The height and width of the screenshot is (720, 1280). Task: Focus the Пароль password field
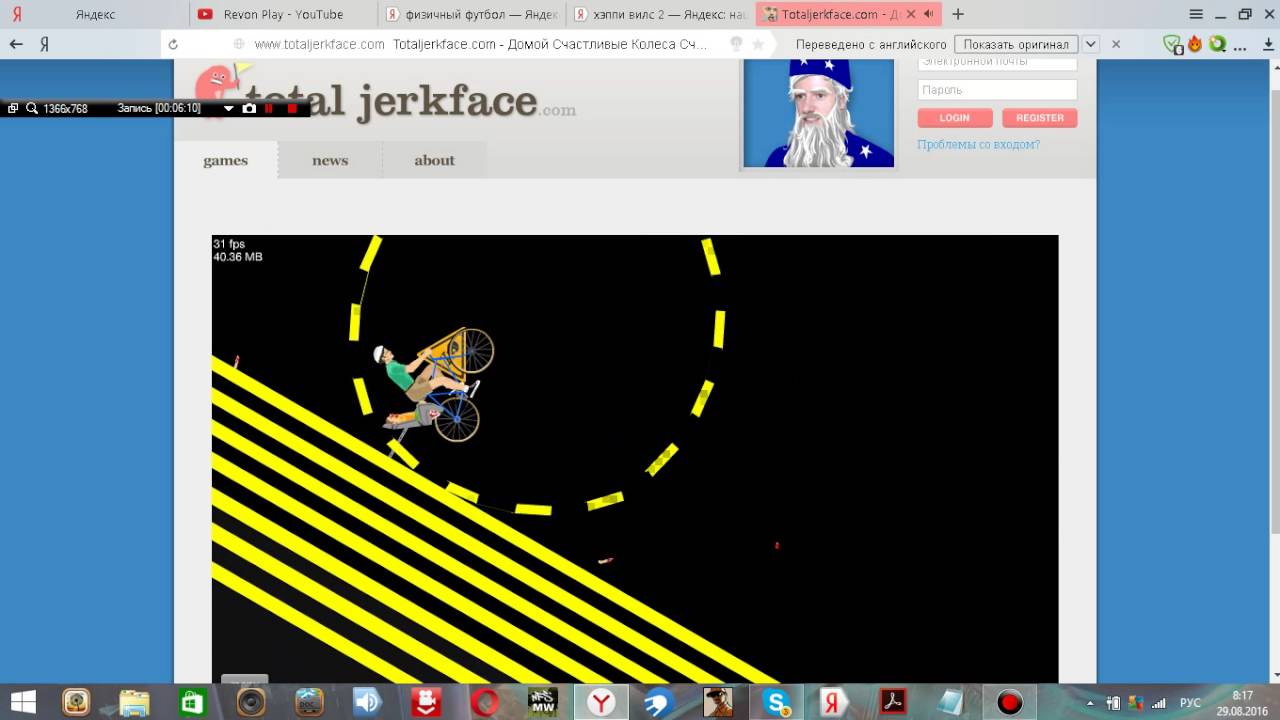coord(997,90)
